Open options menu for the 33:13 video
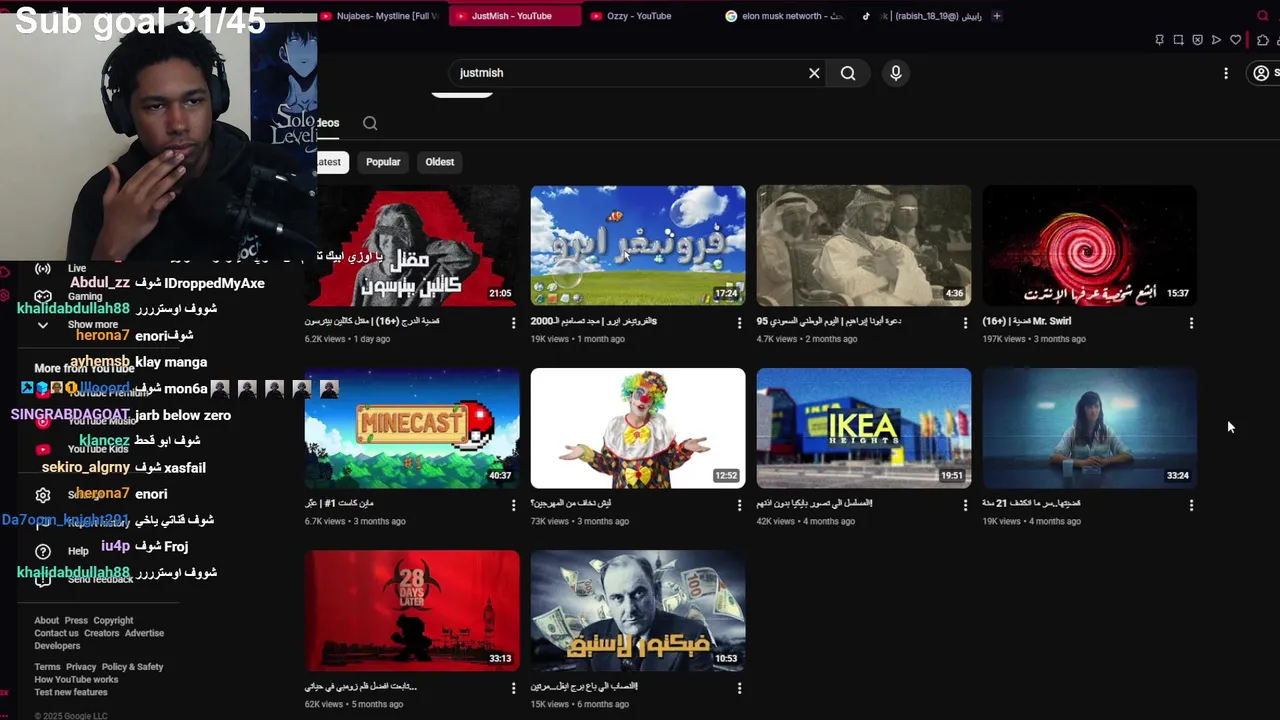This screenshot has height=720, width=1280. pyautogui.click(x=514, y=688)
